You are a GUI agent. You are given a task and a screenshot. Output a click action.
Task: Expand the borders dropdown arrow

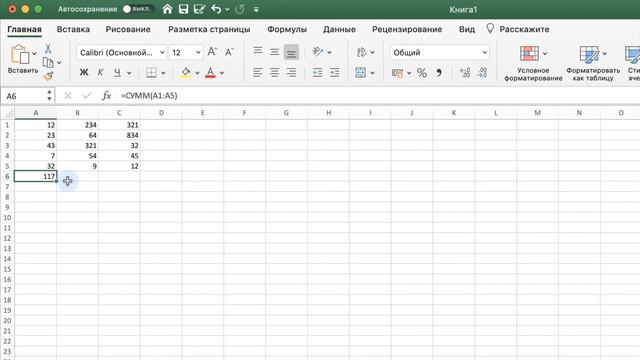coord(163,73)
